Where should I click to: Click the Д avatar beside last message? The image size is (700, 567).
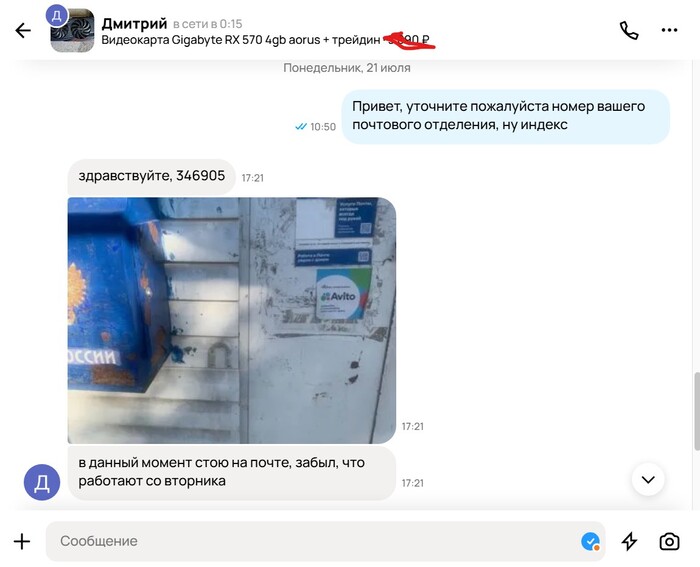point(42,482)
